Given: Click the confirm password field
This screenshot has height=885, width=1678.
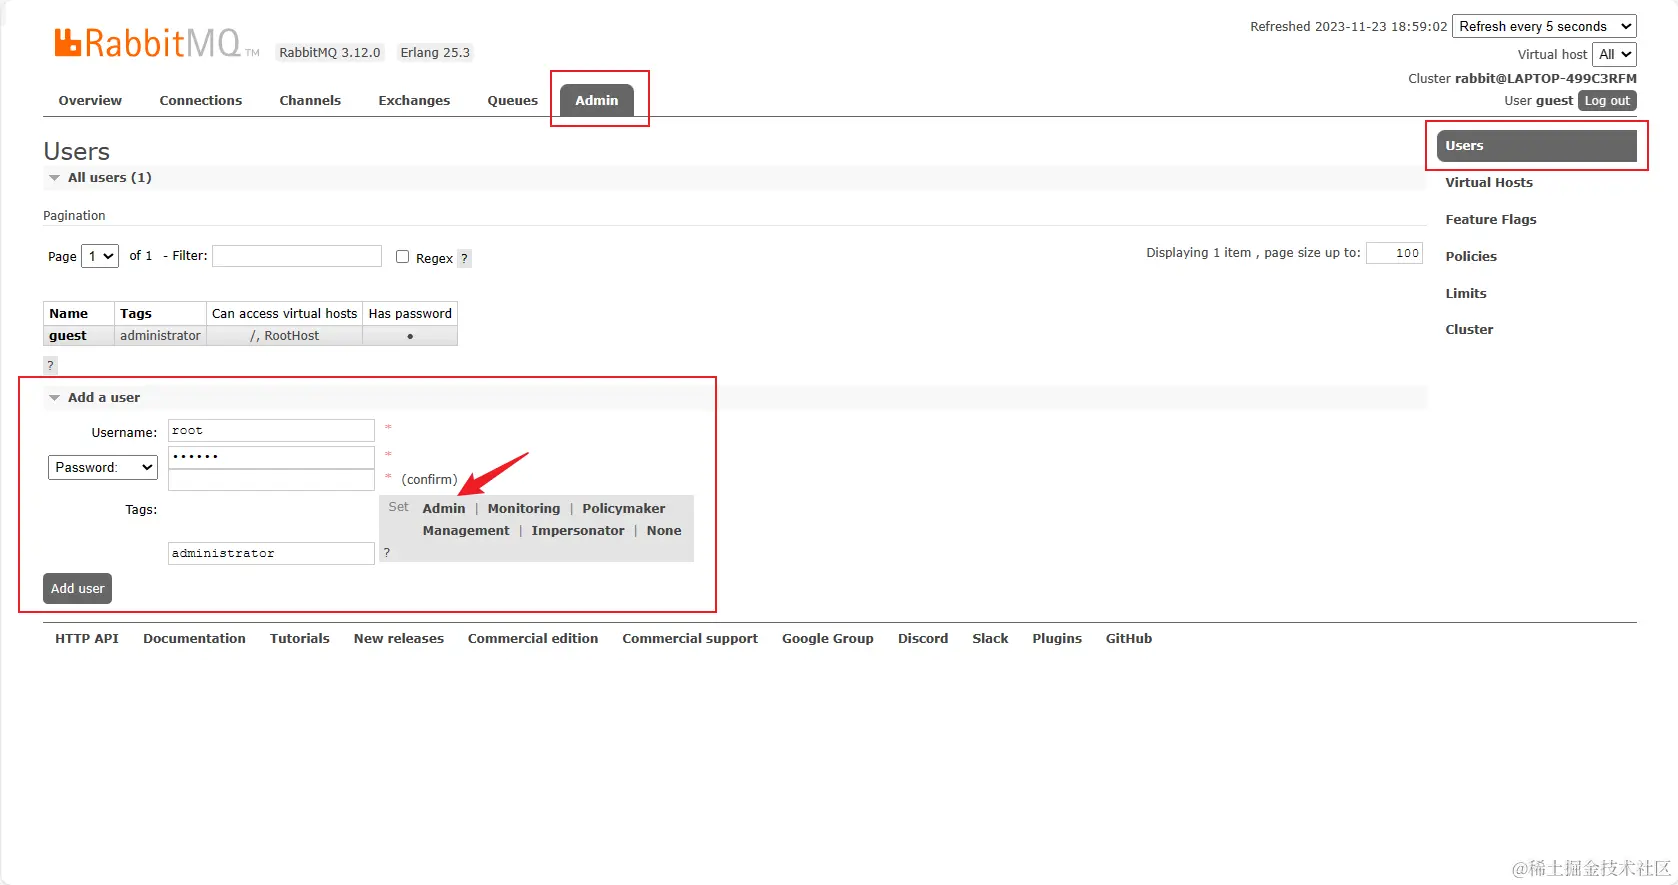Looking at the screenshot, I should pyautogui.click(x=271, y=480).
